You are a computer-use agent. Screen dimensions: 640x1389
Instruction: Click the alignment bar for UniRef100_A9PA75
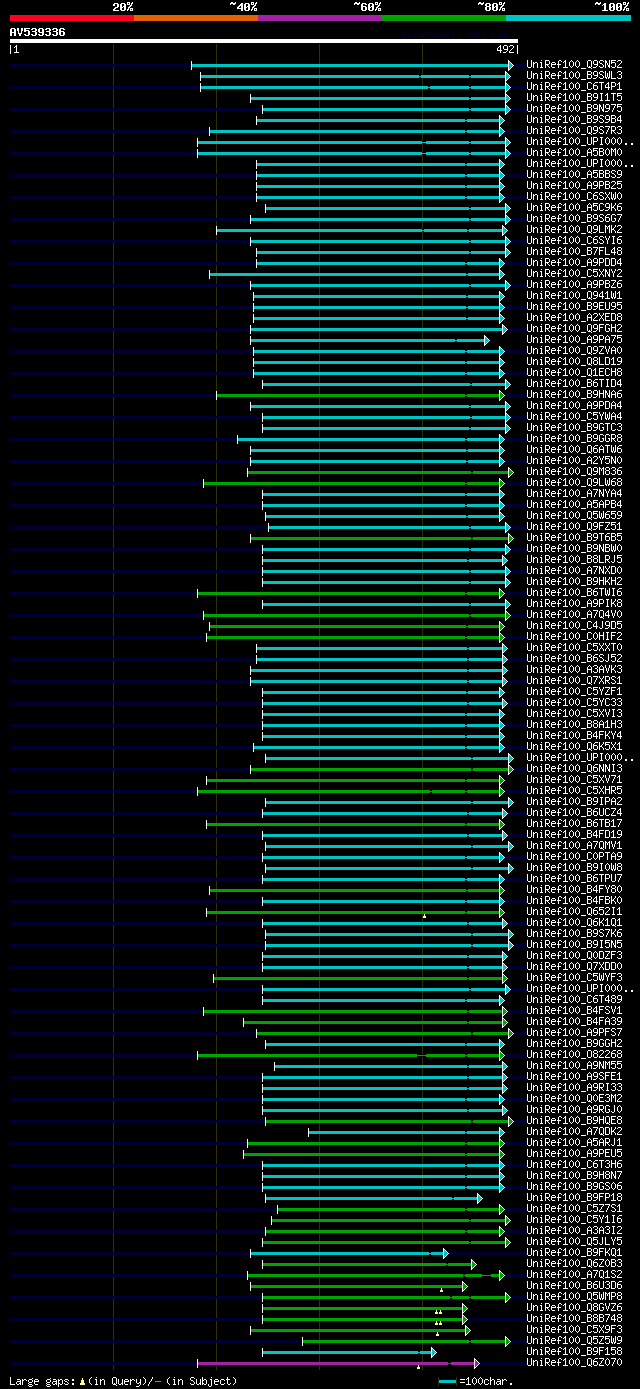pyautogui.click(x=369, y=340)
